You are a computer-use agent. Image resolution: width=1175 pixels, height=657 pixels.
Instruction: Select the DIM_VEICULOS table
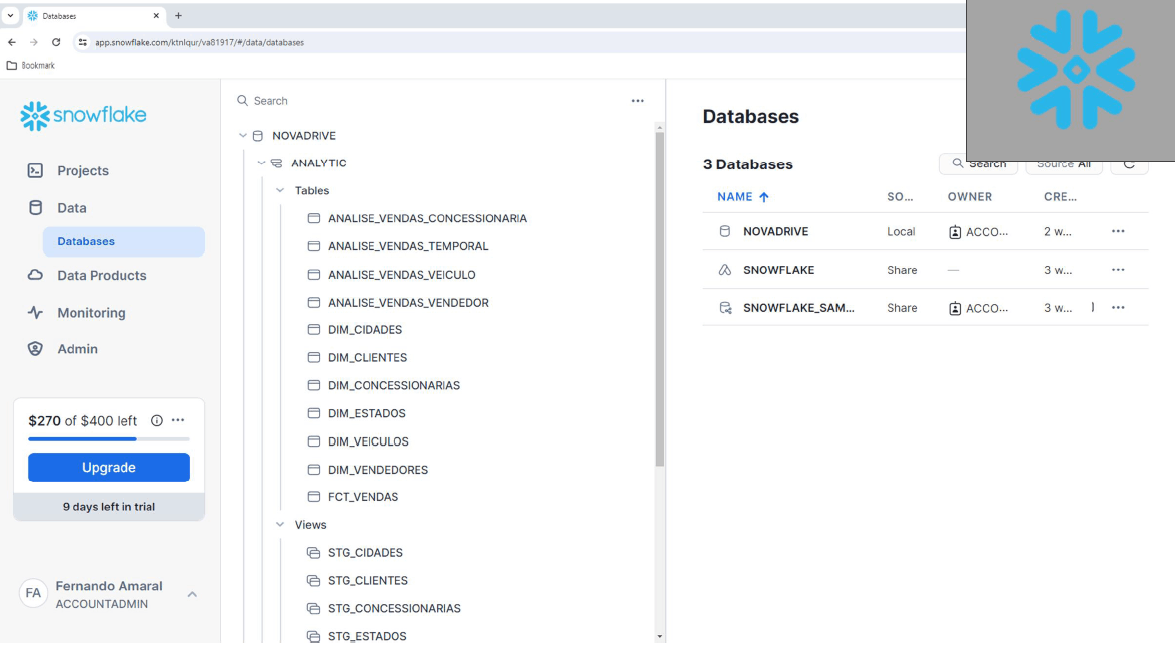(x=368, y=441)
